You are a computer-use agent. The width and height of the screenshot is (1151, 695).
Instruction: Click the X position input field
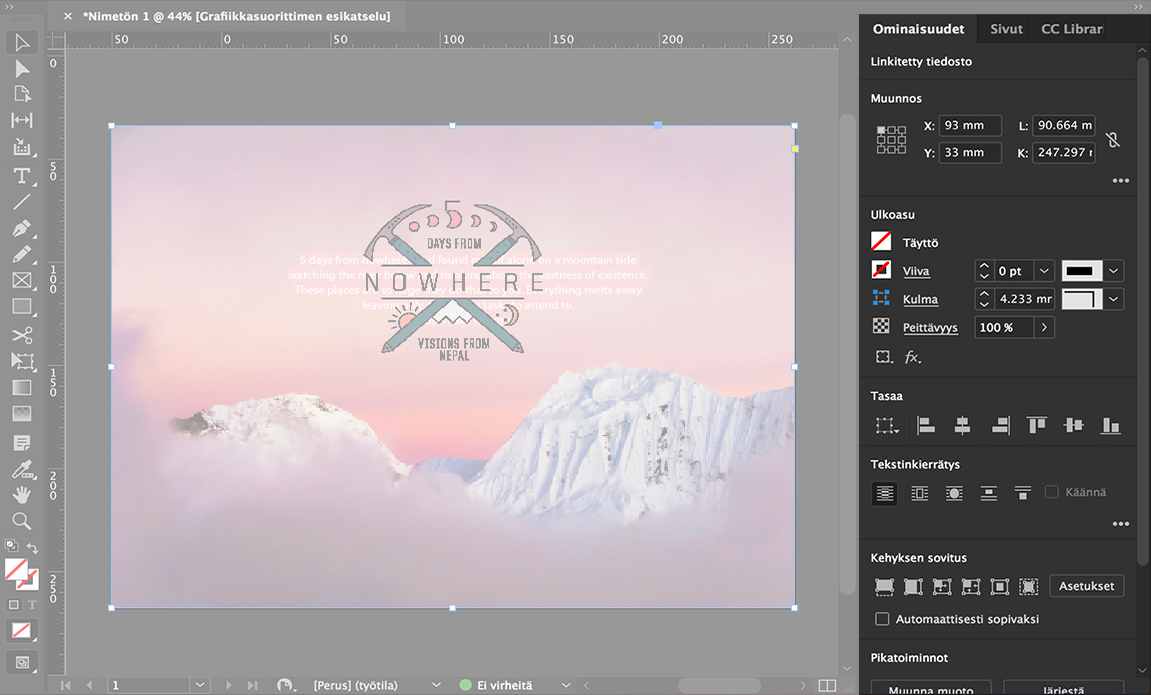click(x=969, y=126)
